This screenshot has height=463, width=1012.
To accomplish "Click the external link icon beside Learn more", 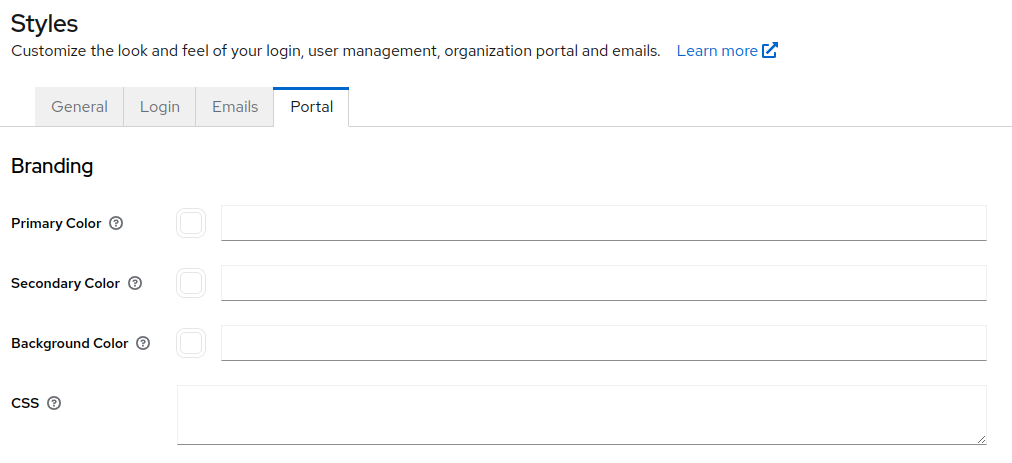I will click(770, 51).
